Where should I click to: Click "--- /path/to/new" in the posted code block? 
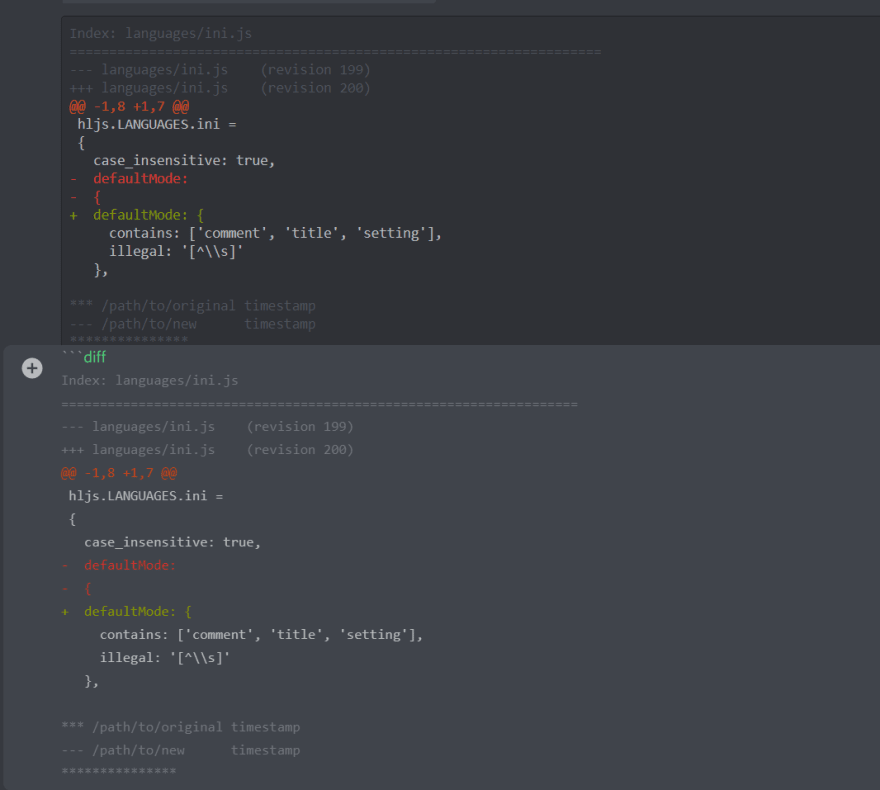click(x=133, y=324)
